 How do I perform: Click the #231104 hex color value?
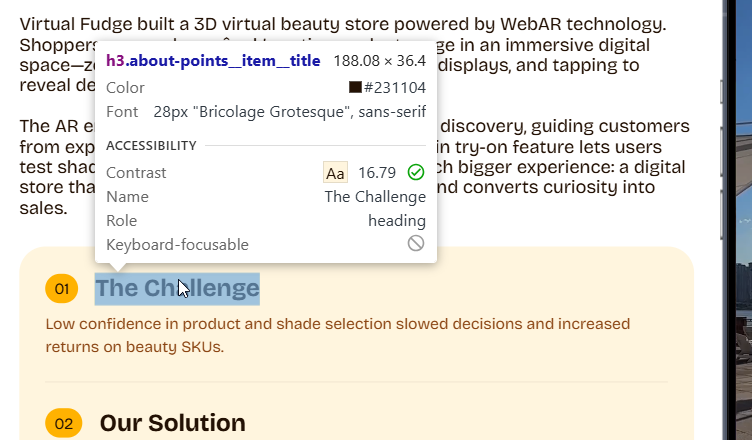point(395,87)
